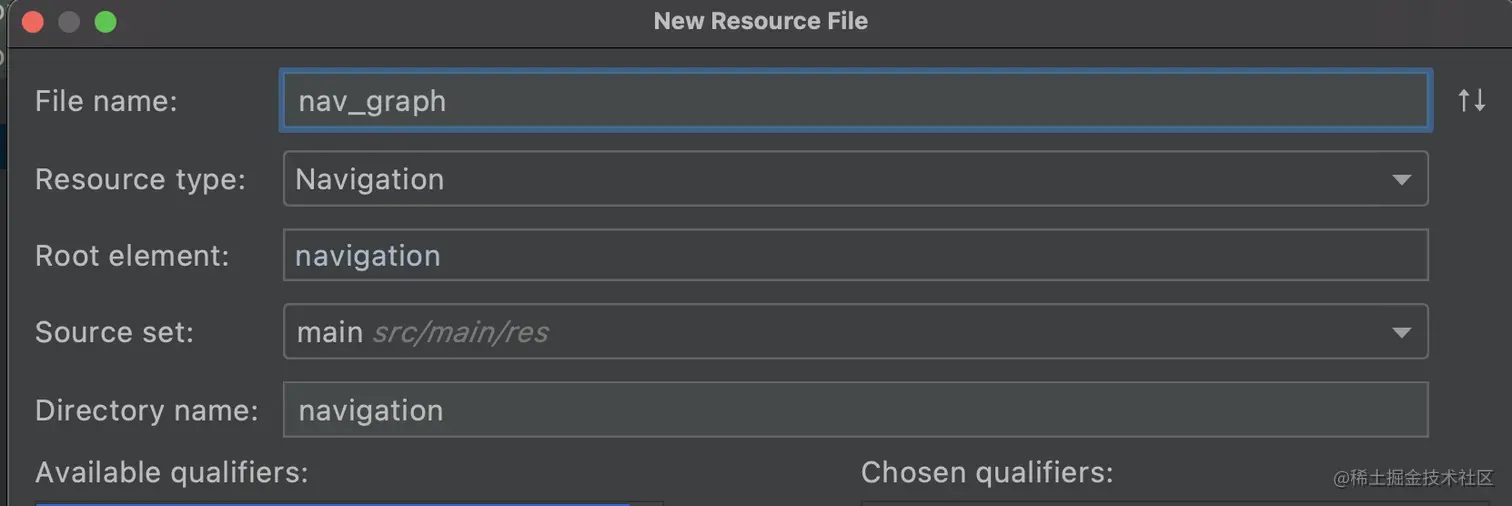
Task: Minimize the dialog with the yellow button
Action: point(69,22)
